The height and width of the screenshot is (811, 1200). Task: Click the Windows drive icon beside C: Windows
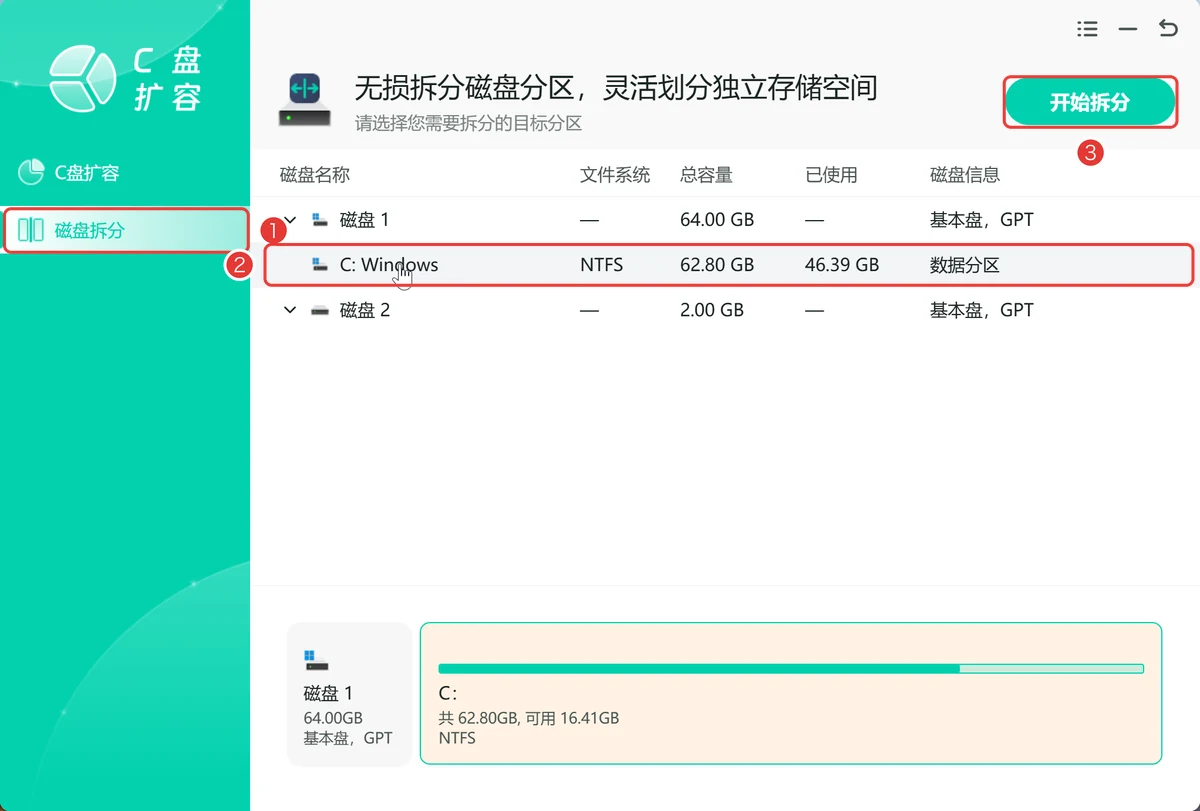point(320,265)
